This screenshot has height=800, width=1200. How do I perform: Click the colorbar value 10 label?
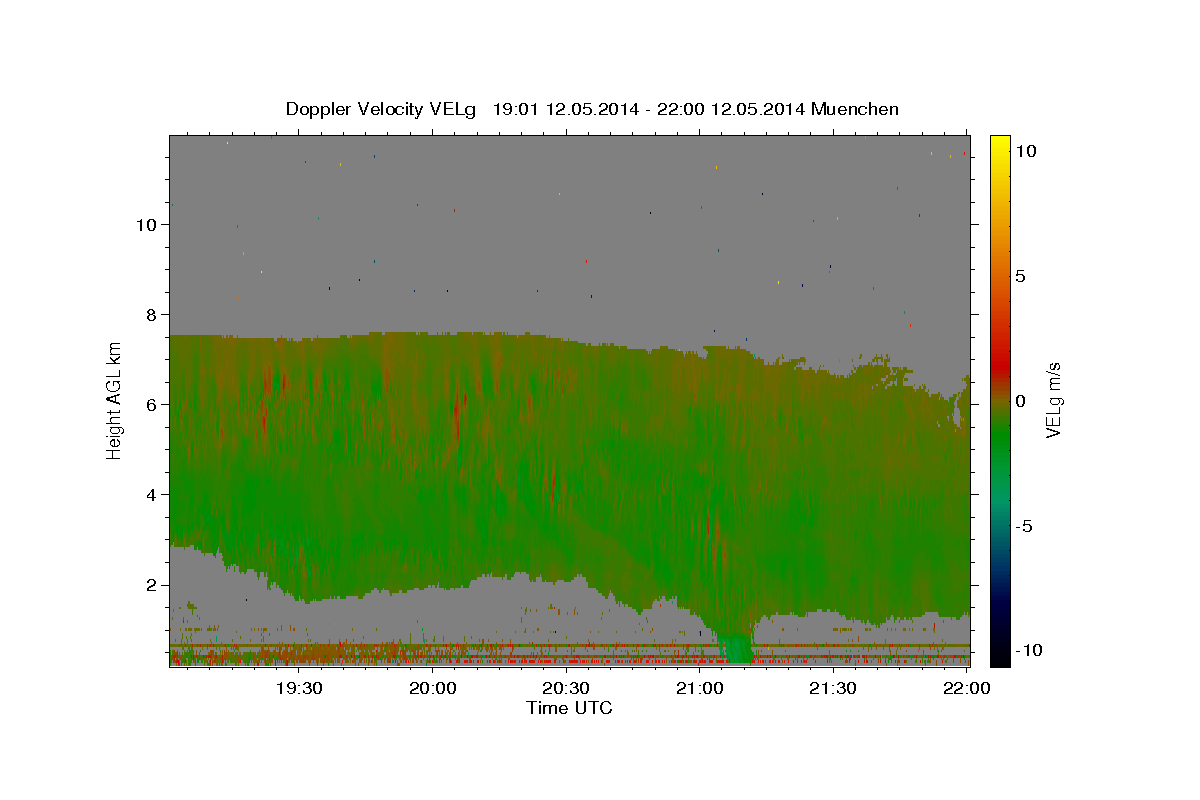click(1025, 151)
